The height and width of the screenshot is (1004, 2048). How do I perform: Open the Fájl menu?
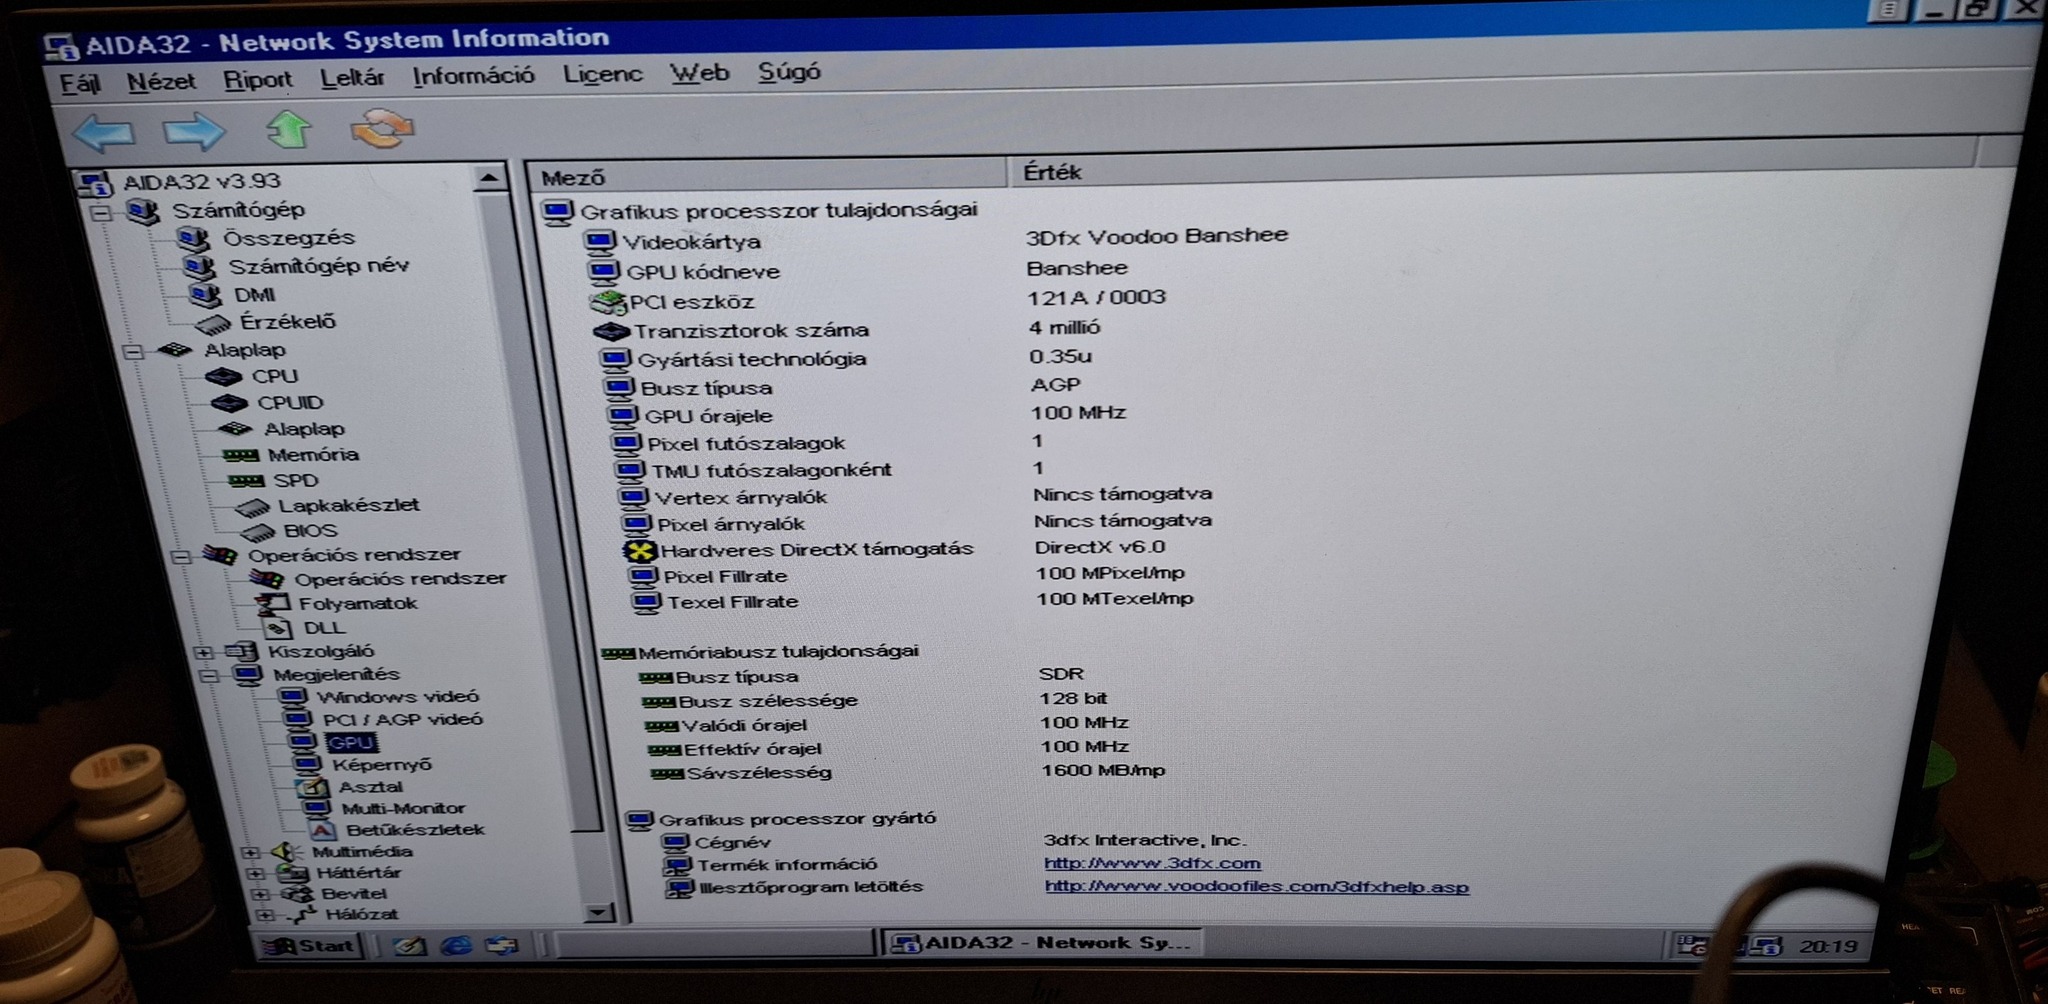(80, 83)
